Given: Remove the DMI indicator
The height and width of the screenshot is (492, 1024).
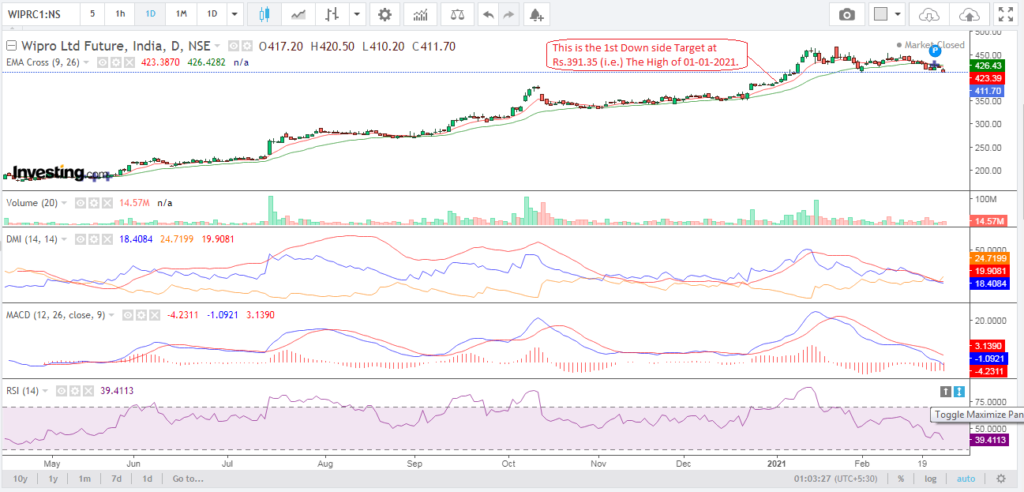Looking at the screenshot, I should coord(109,240).
